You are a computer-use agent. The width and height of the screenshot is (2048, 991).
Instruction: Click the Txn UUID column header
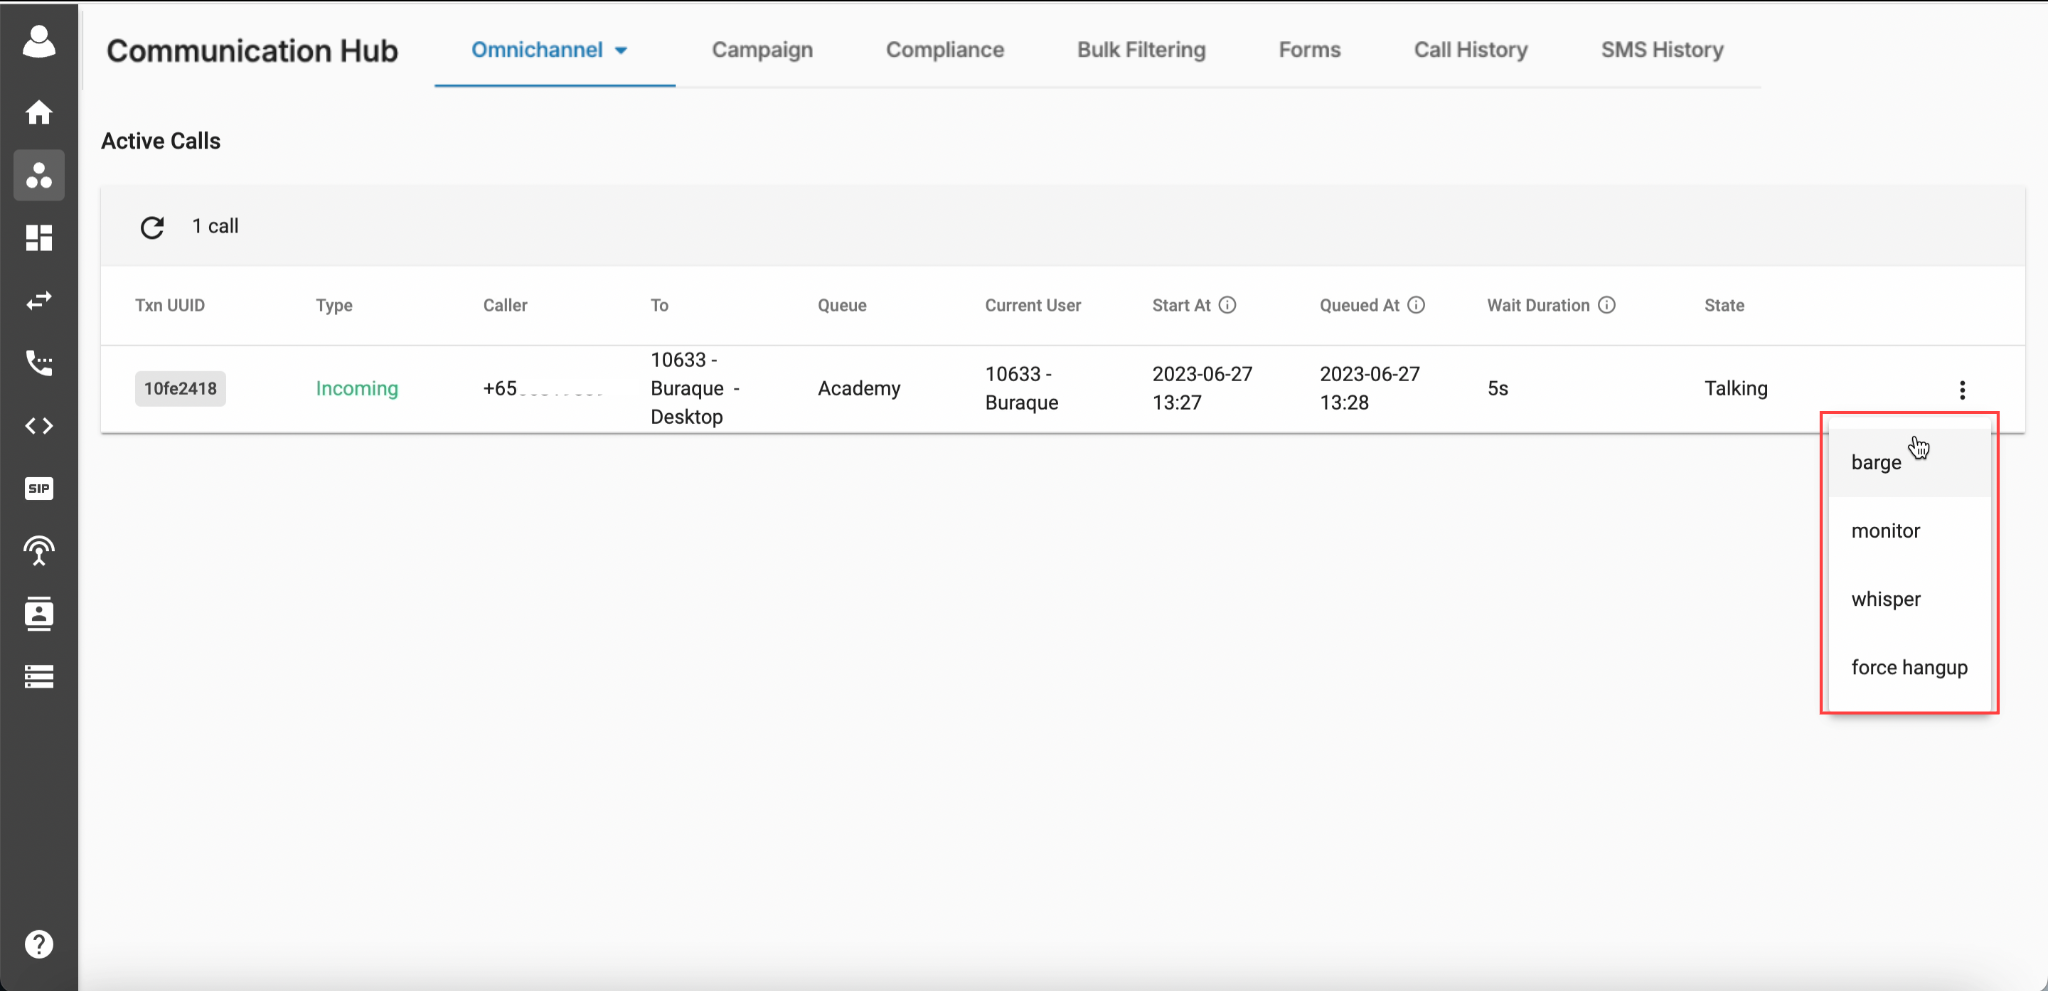170,305
